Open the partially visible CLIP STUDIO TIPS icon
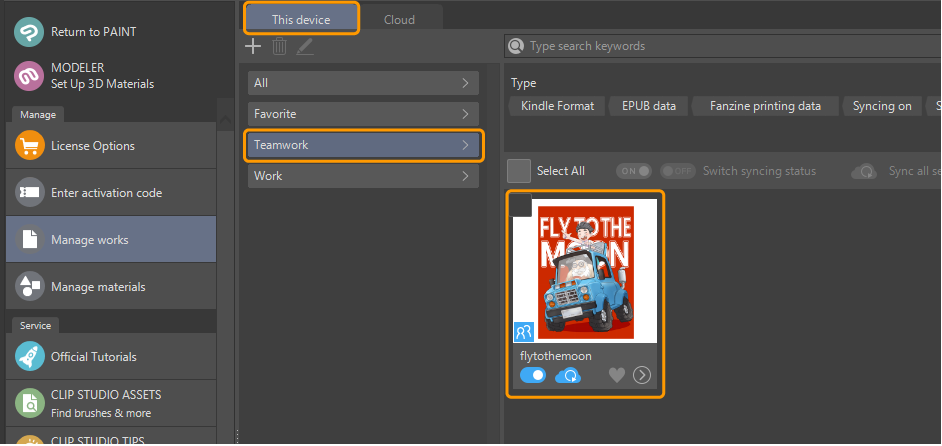The height and width of the screenshot is (446, 942). pyautogui.click(x=29, y=440)
